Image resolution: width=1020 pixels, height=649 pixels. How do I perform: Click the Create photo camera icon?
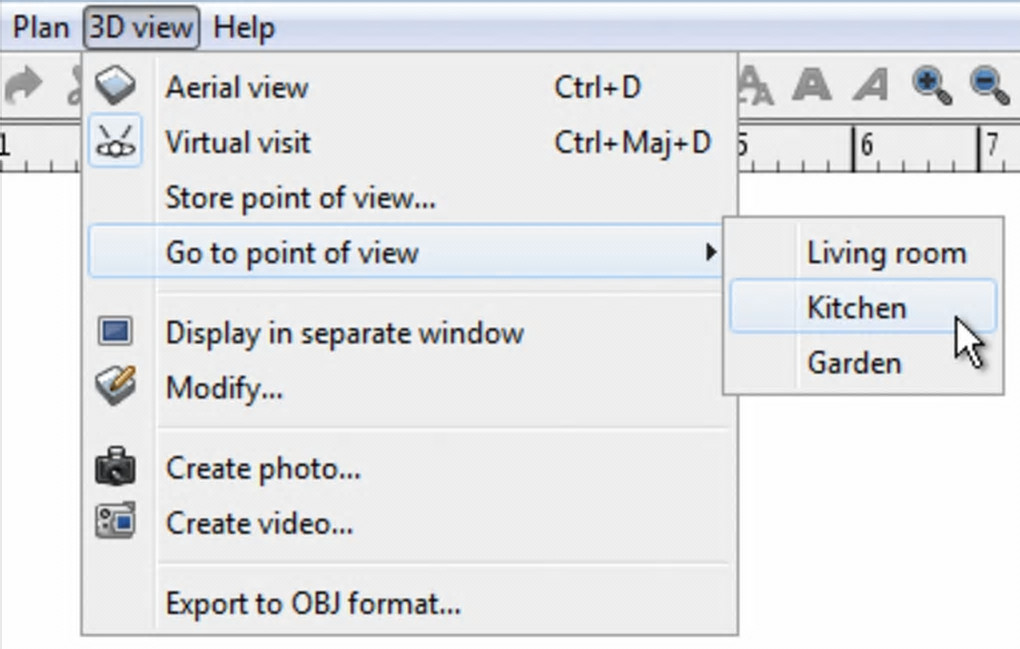(x=116, y=467)
